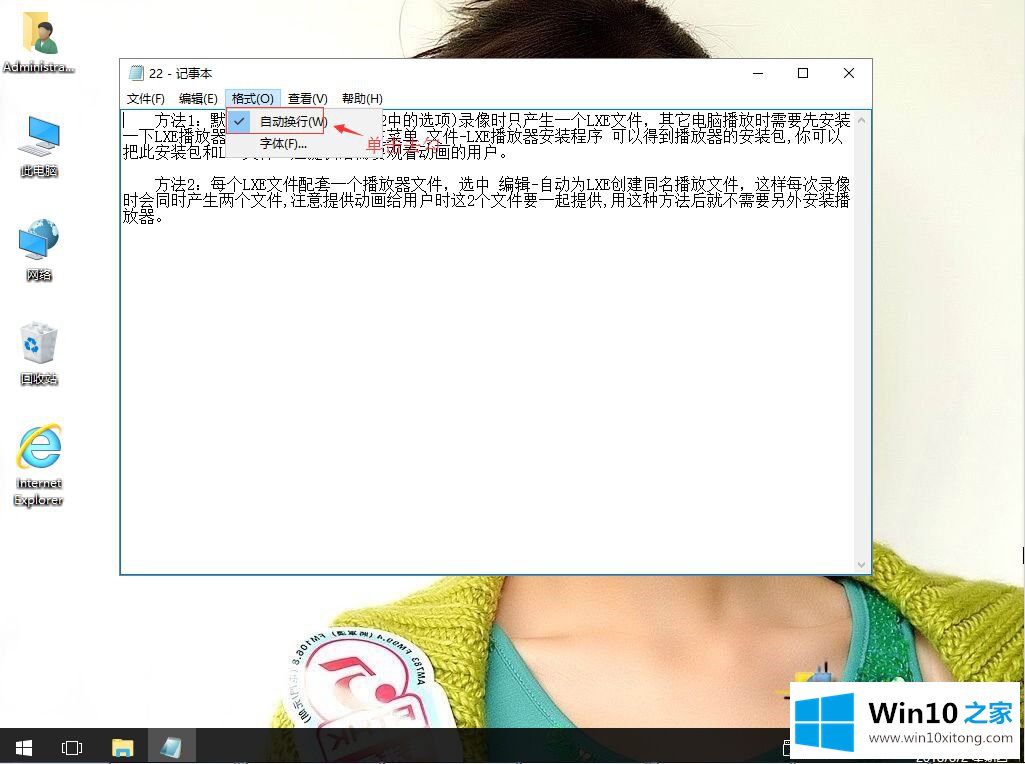Viewport: 1025px width, 764px height.
Task: Click Notepad title bar app icon
Action: [136, 73]
